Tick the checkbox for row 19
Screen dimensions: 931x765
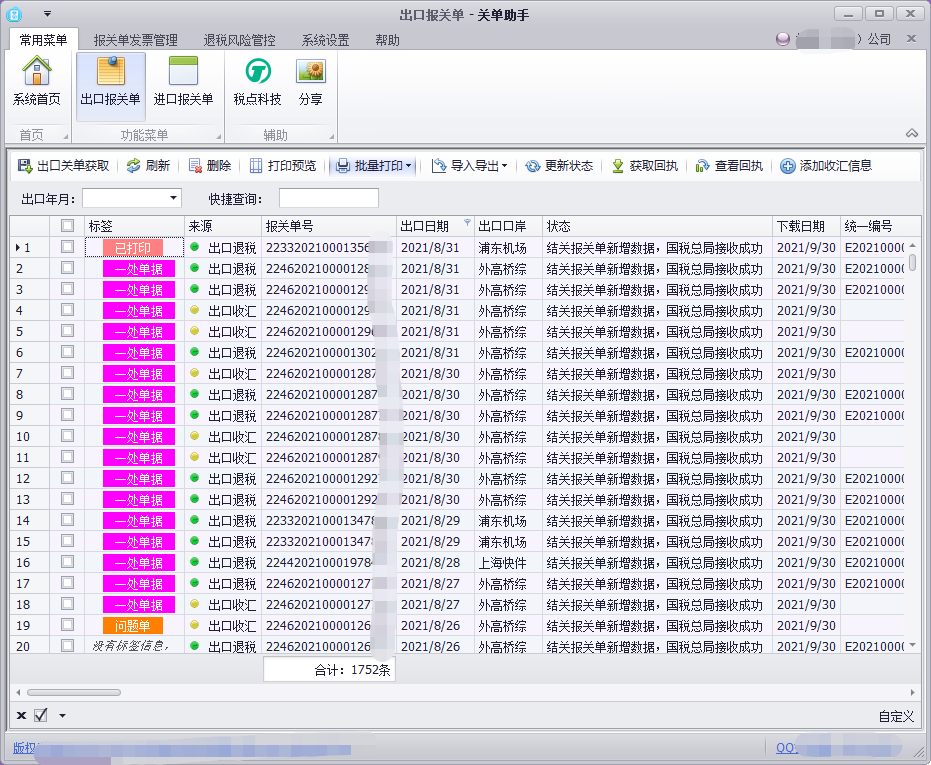(x=67, y=625)
